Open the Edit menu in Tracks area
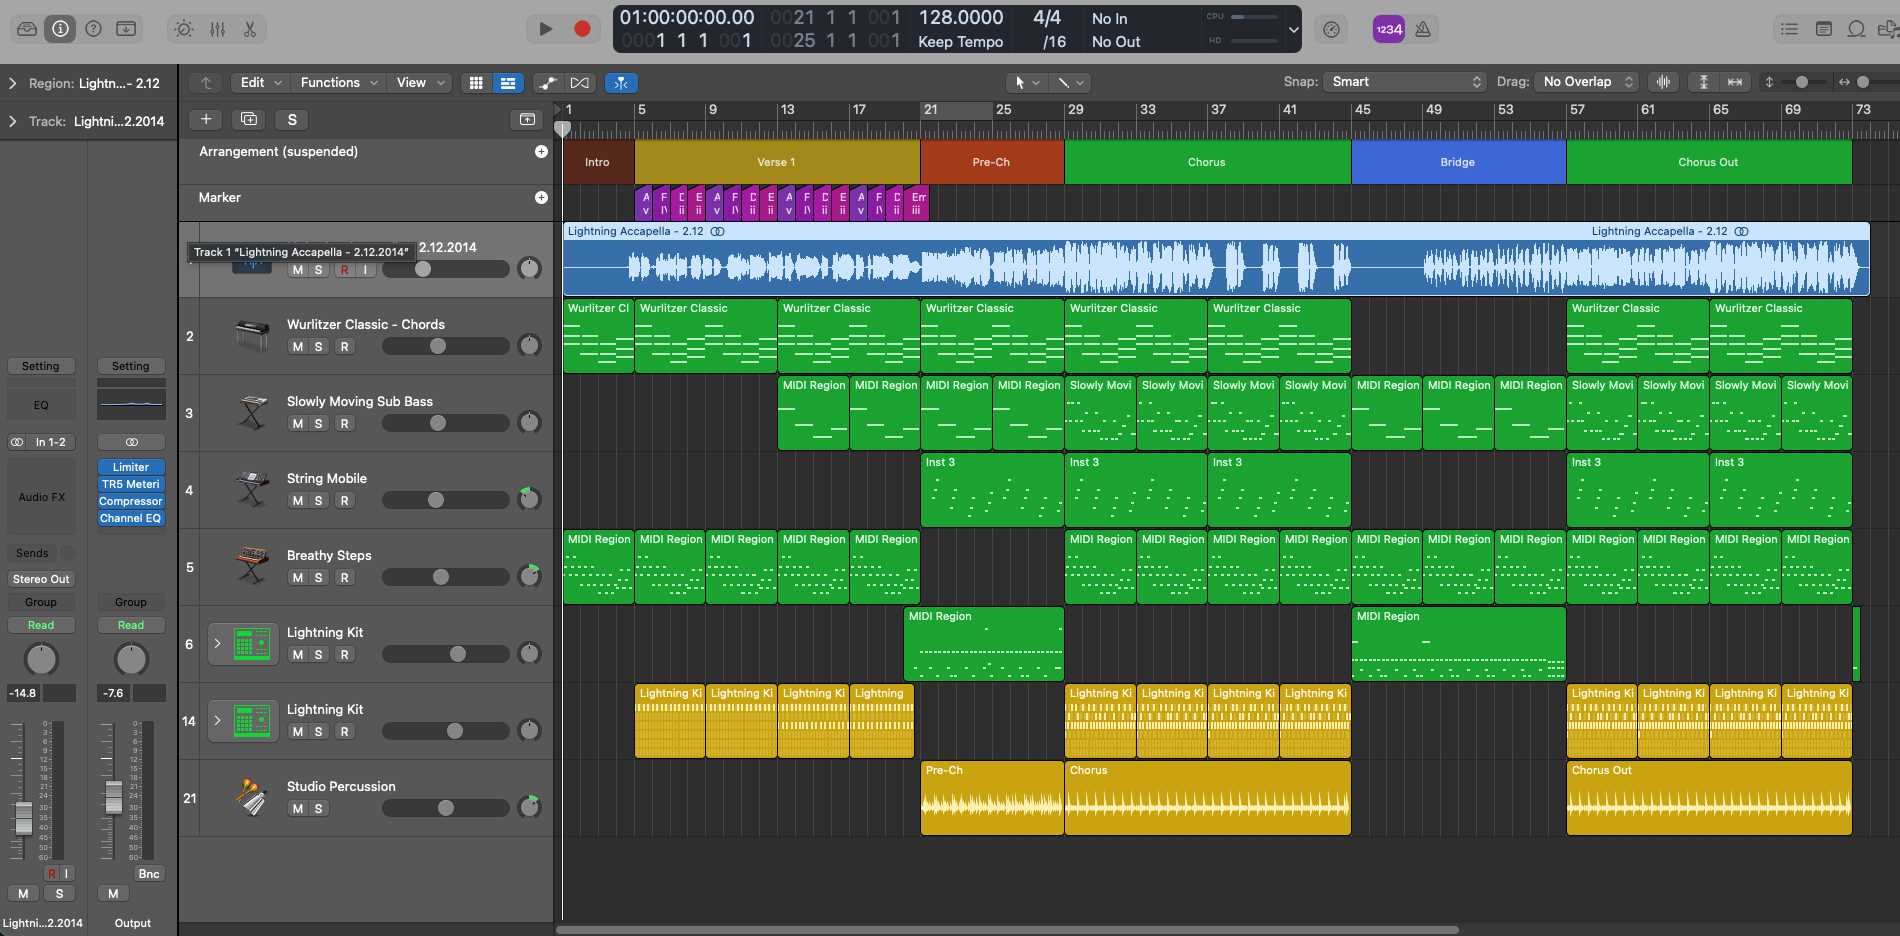The width and height of the screenshot is (1900, 936). (261, 83)
